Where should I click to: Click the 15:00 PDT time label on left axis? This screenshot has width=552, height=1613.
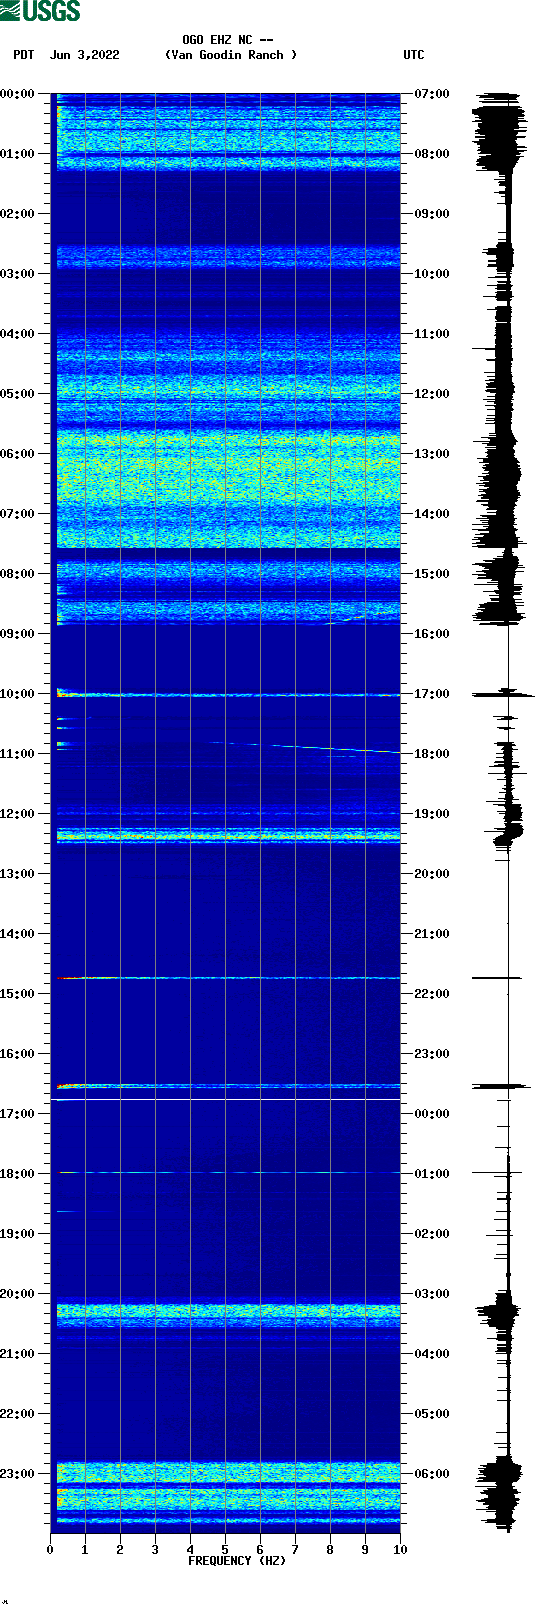tap(18, 994)
